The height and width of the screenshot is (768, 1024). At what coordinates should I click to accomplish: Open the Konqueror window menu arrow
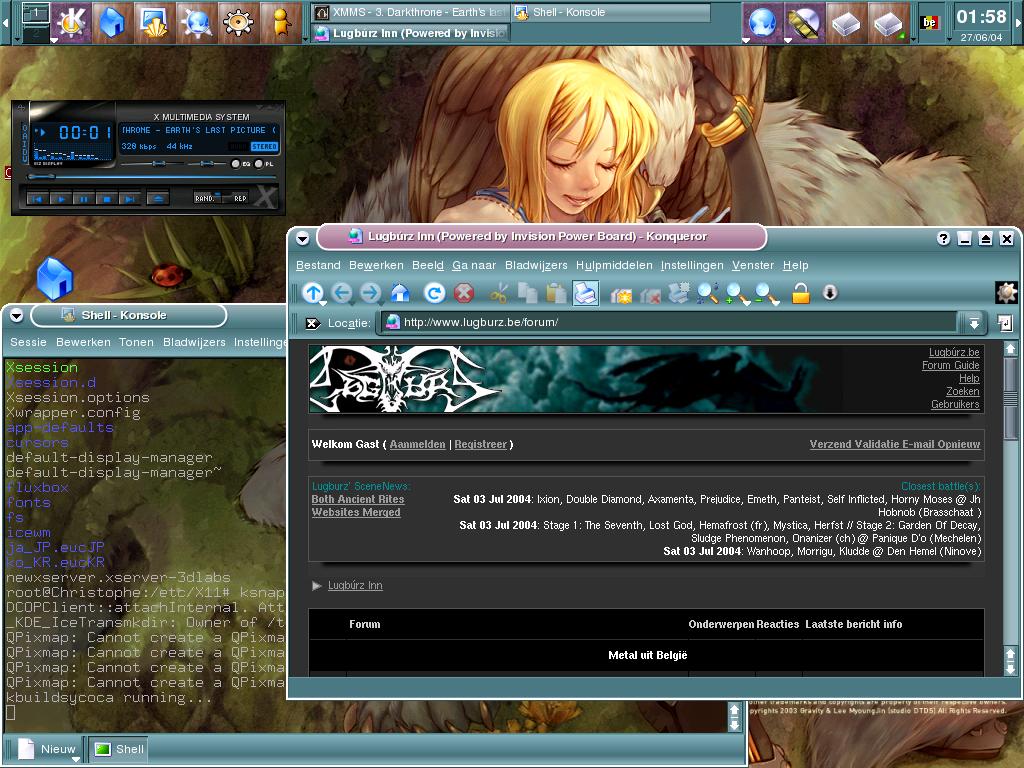302,238
